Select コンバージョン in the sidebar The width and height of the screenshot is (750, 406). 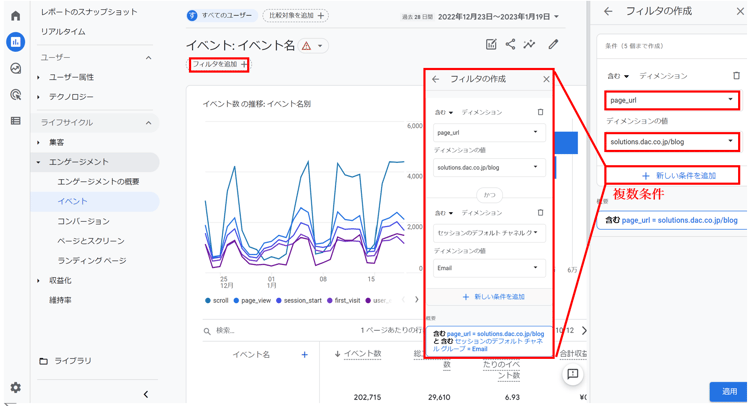(x=83, y=221)
